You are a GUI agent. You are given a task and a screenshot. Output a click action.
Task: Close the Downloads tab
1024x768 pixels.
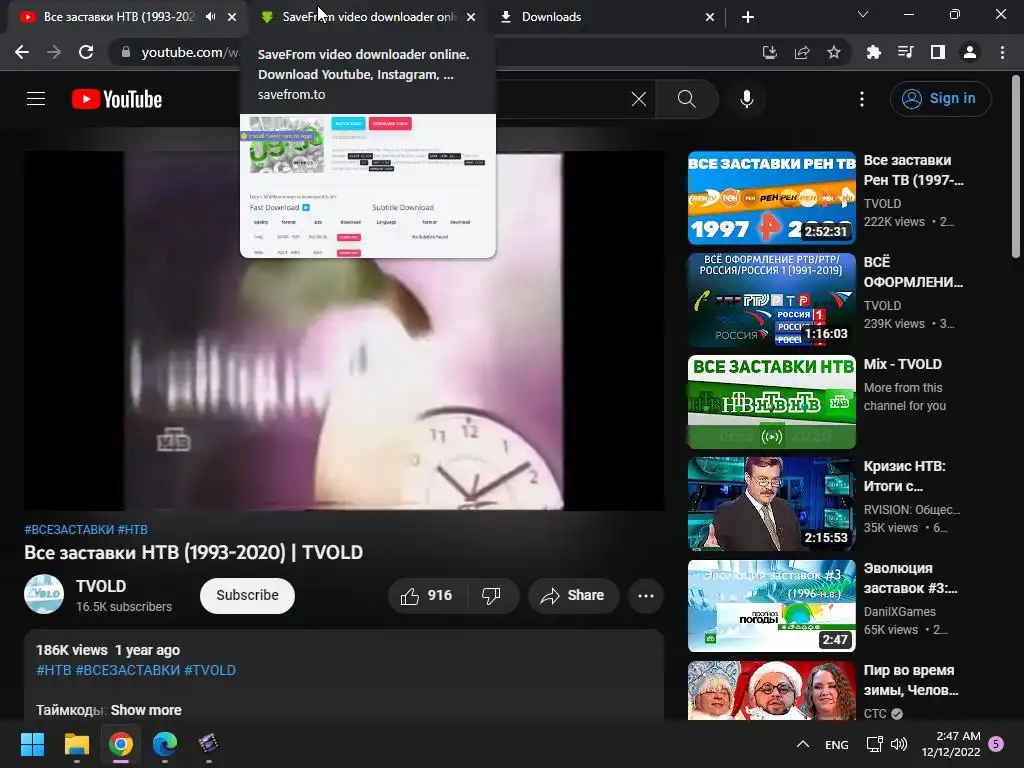pyautogui.click(x=710, y=17)
